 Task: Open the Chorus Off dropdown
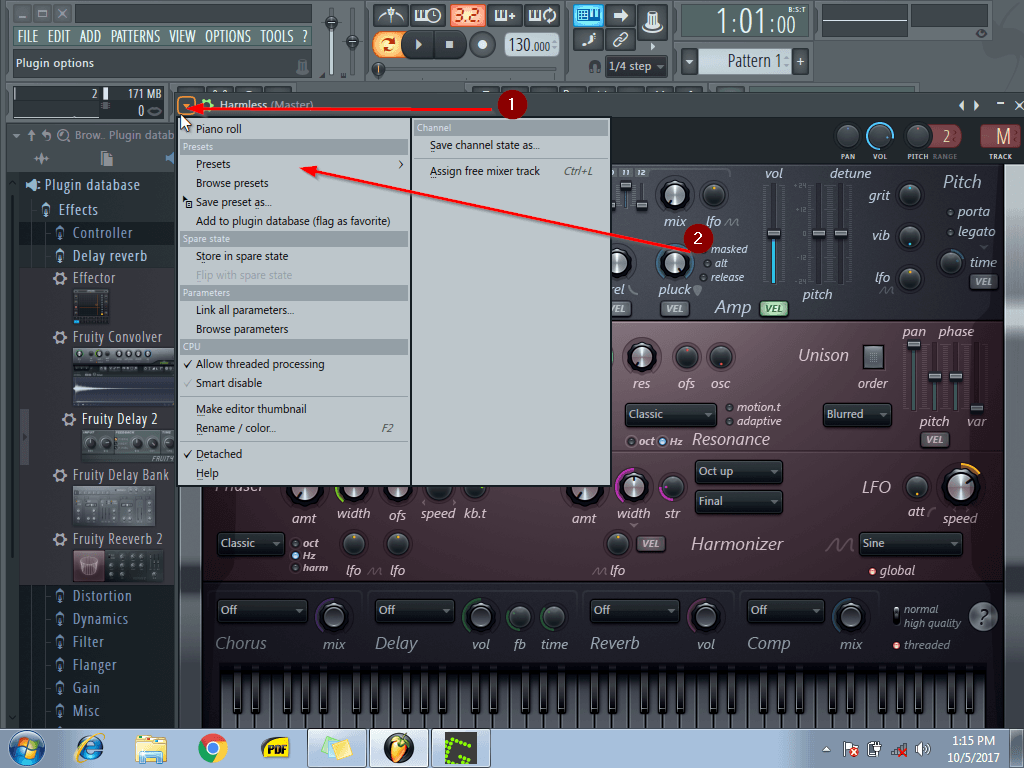click(262, 610)
